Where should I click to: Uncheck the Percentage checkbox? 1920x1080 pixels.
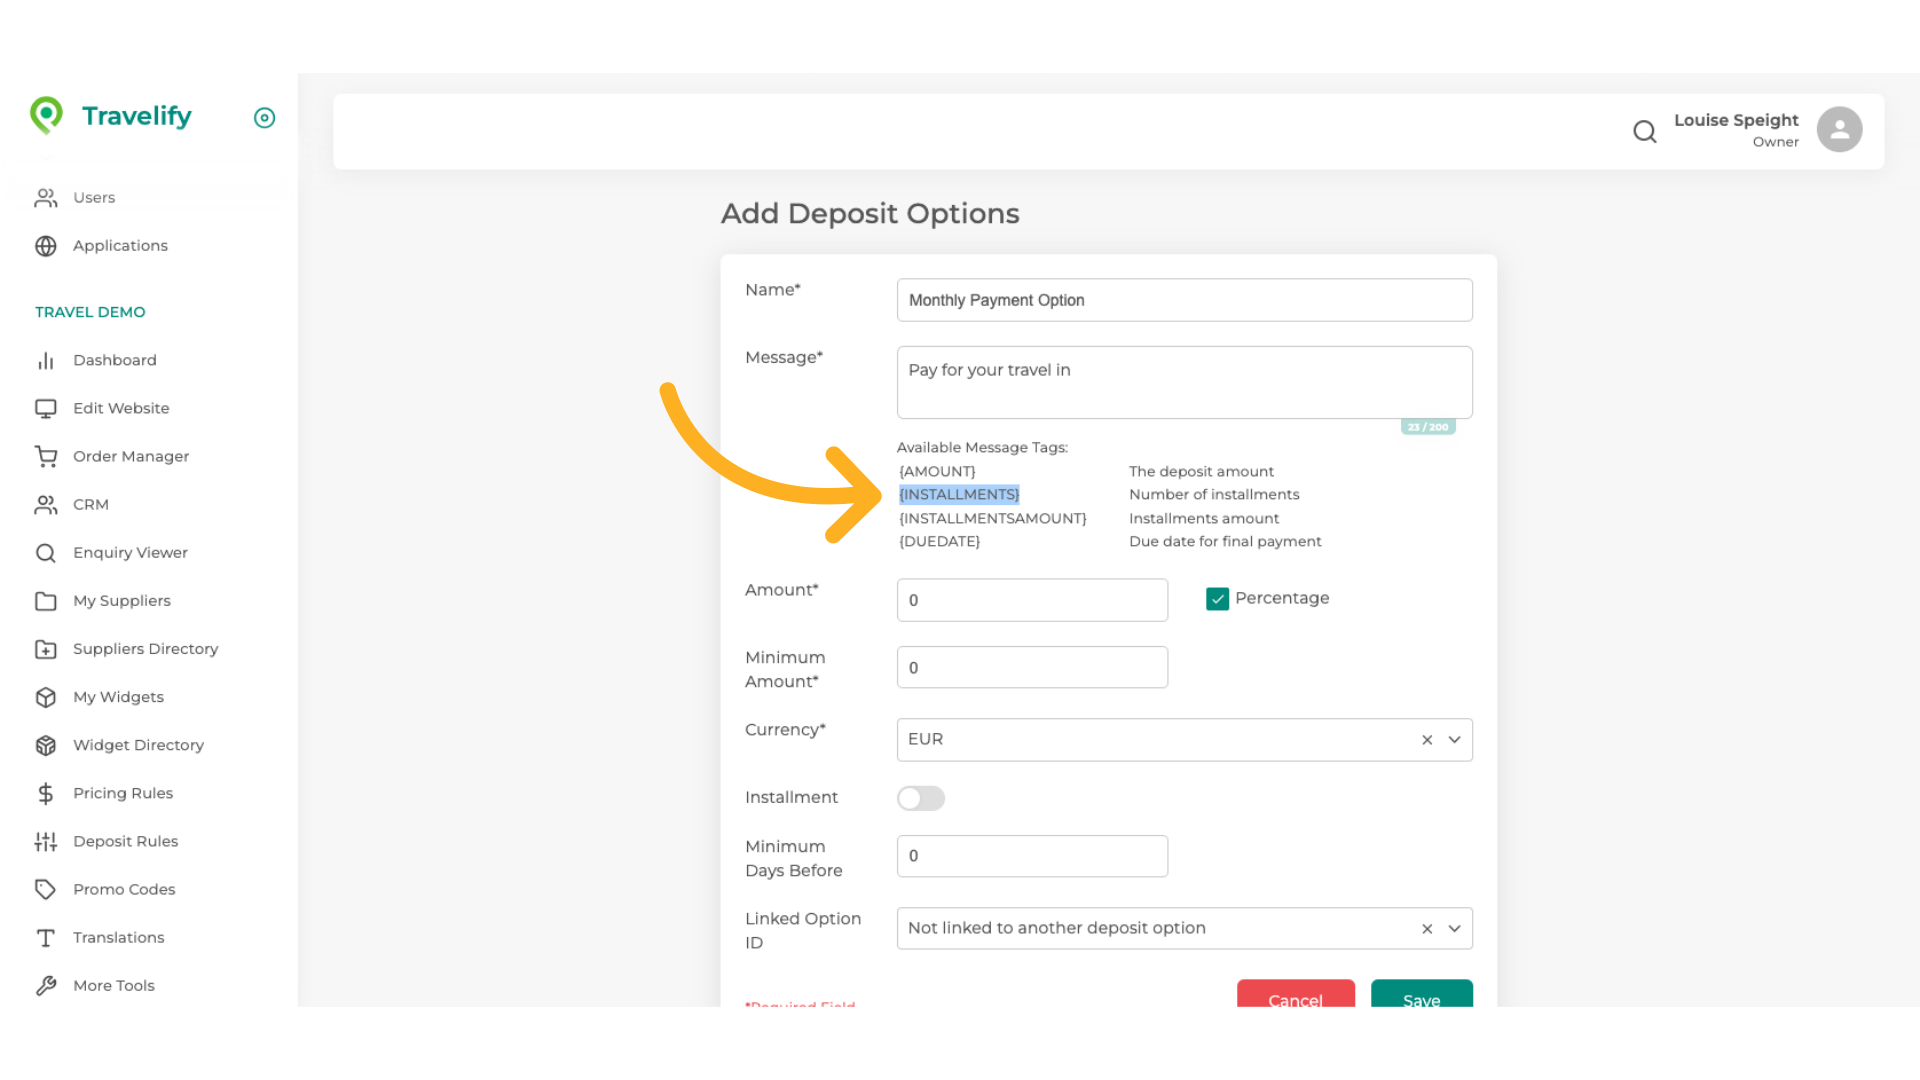(1217, 599)
